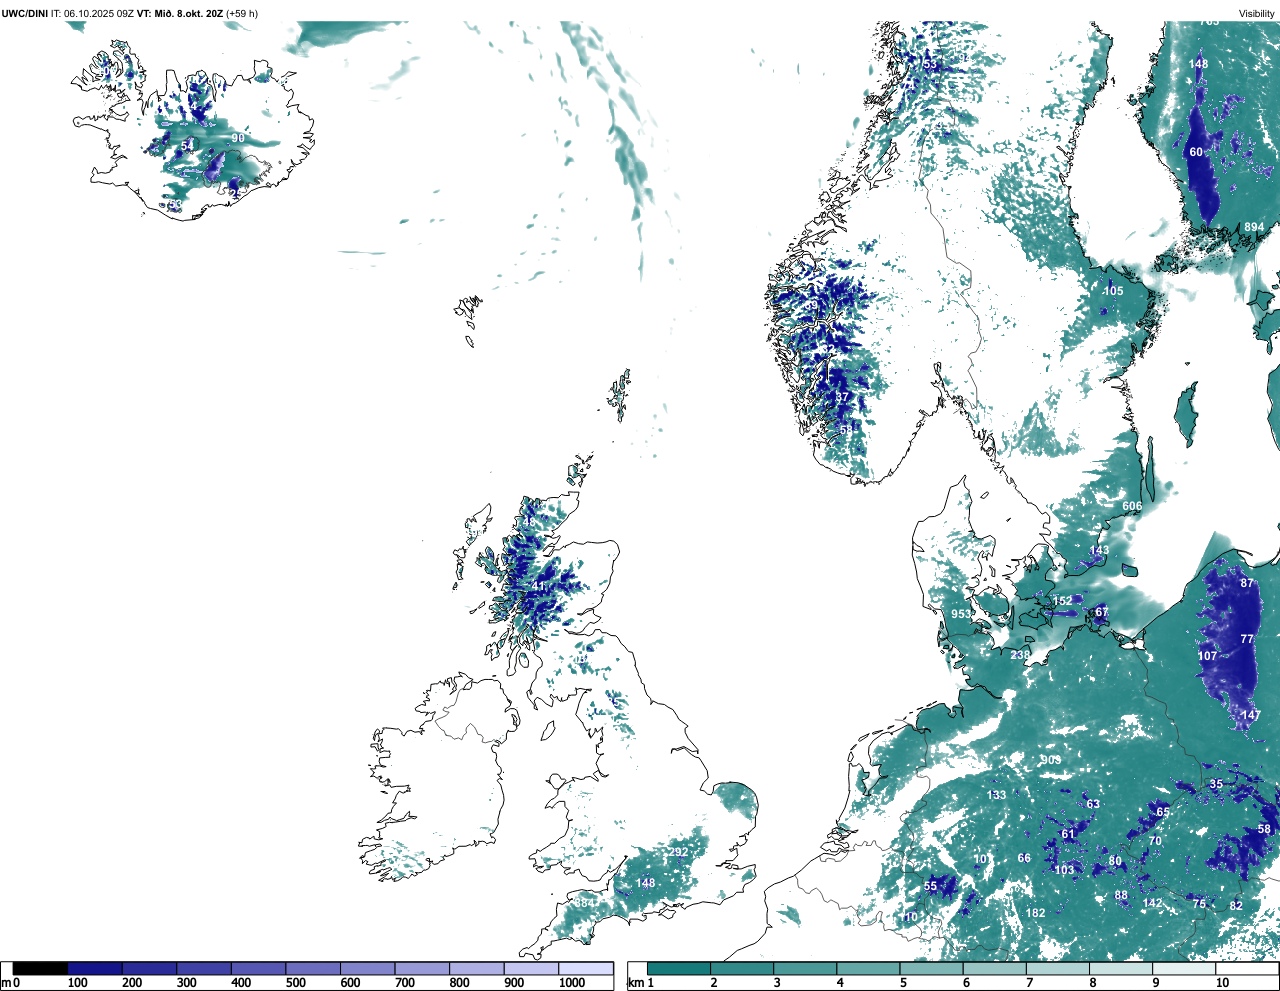Viewport: 1280px width, 991px height.
Task: Click the 'Visibility' title at top right
Action: tap(1257, 13)
